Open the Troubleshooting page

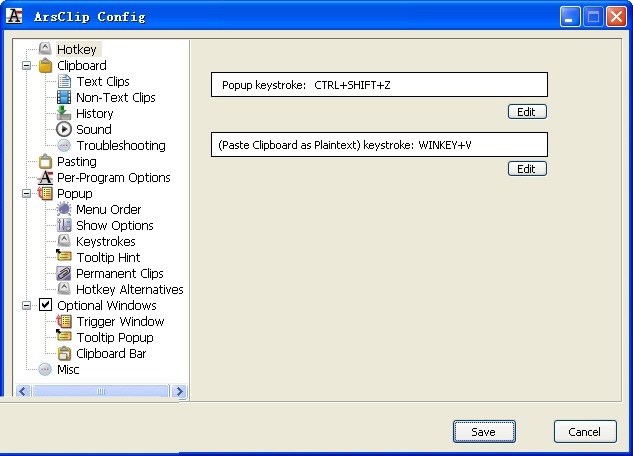[x=121, y=145]
